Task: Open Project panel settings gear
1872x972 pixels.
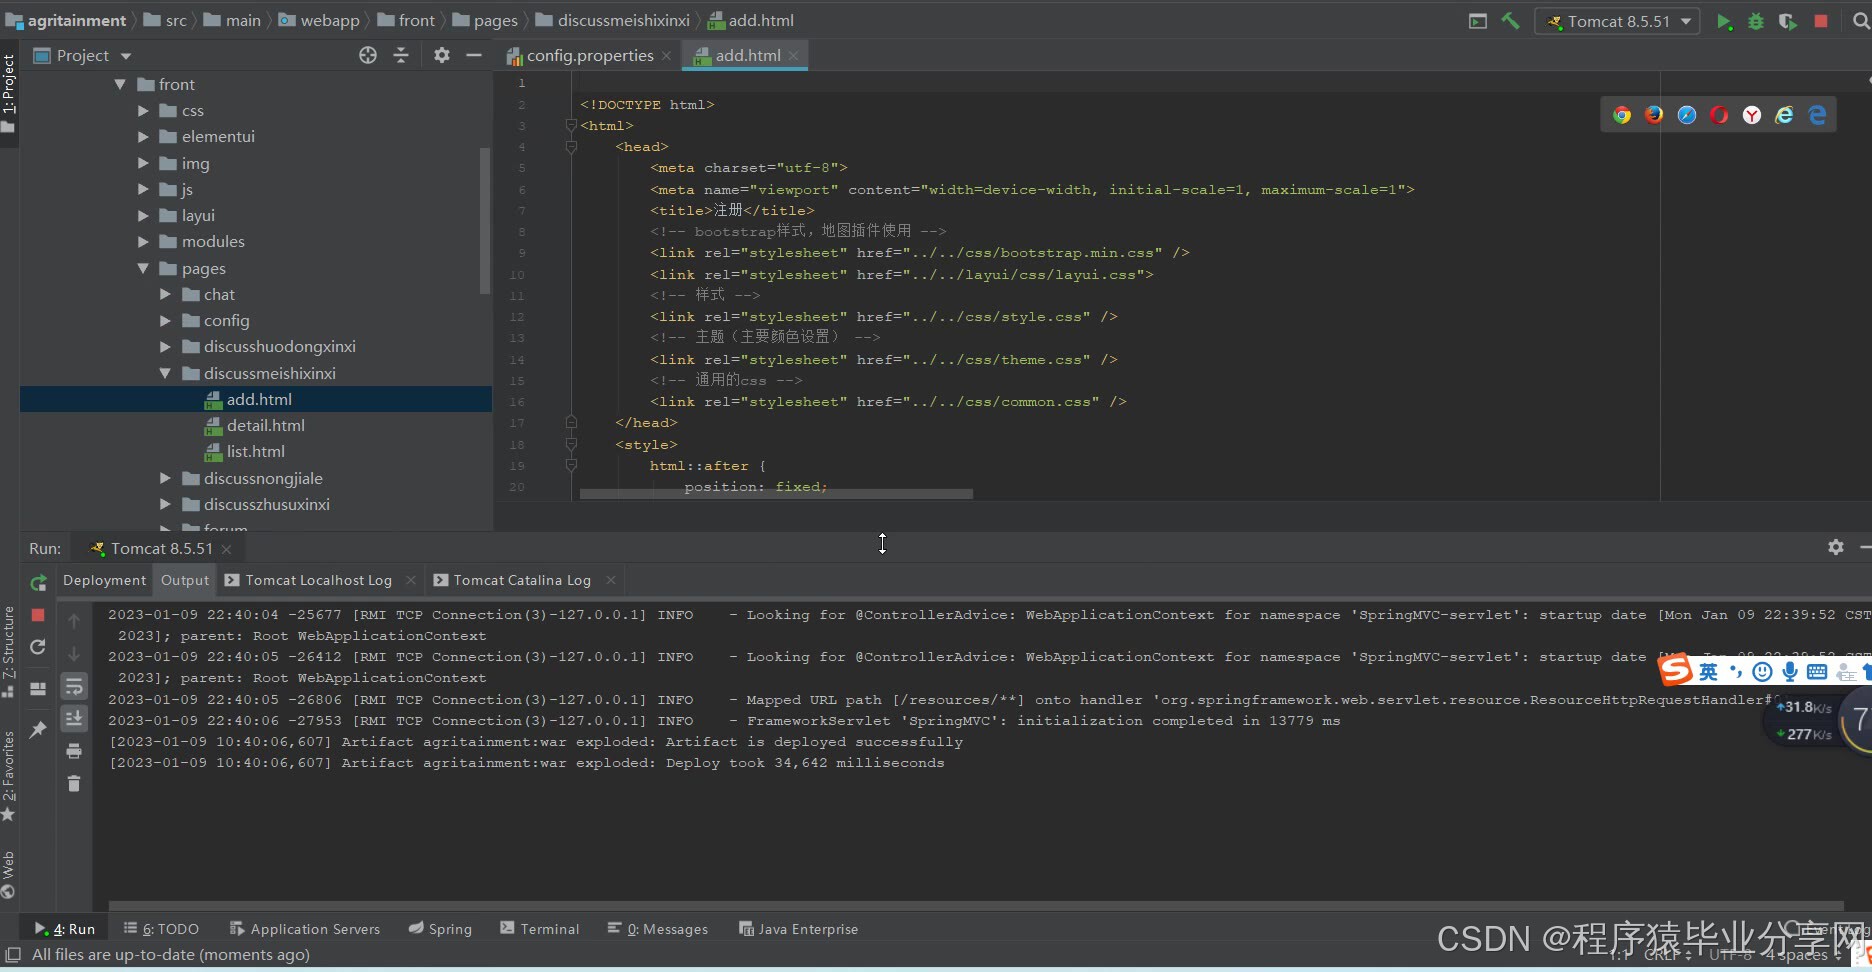Action: (442, 56)
